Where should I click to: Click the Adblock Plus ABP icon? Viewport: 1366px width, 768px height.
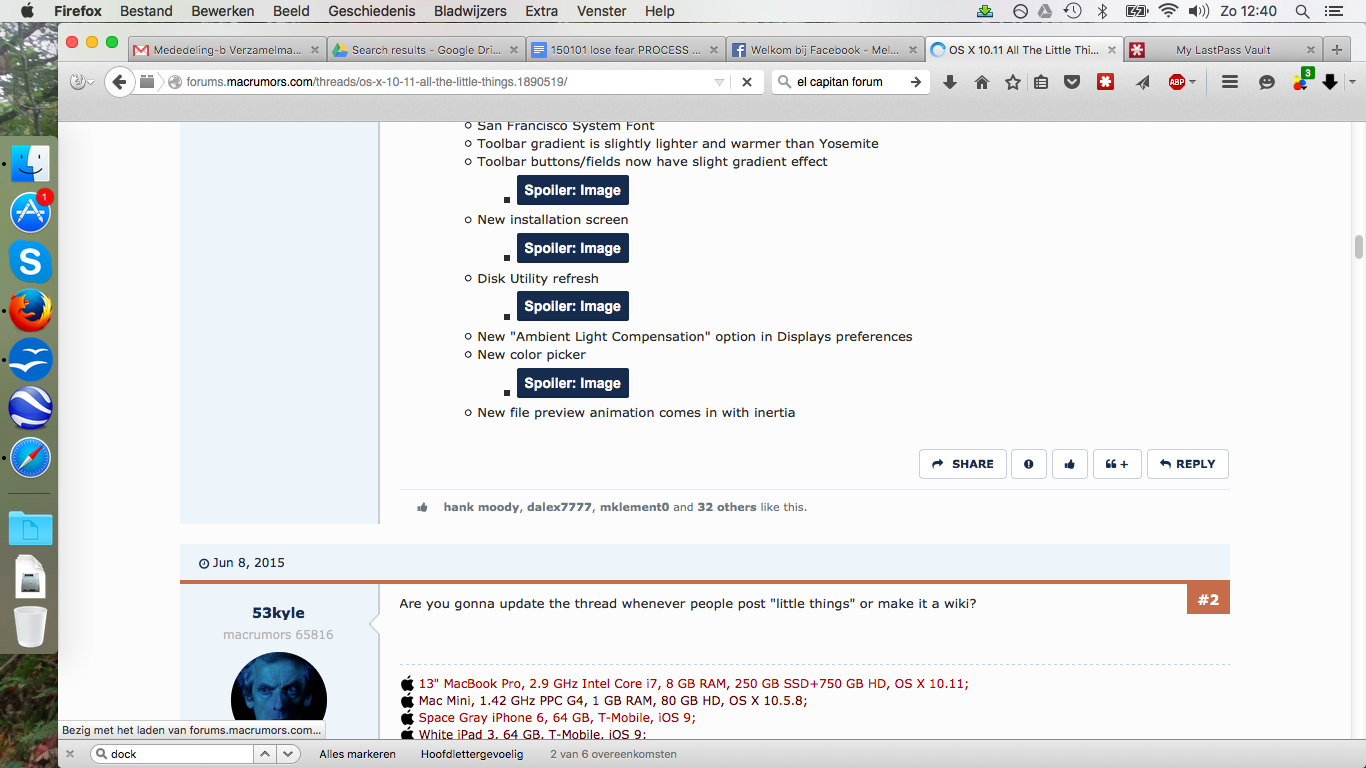click(x=1177, y=82)
